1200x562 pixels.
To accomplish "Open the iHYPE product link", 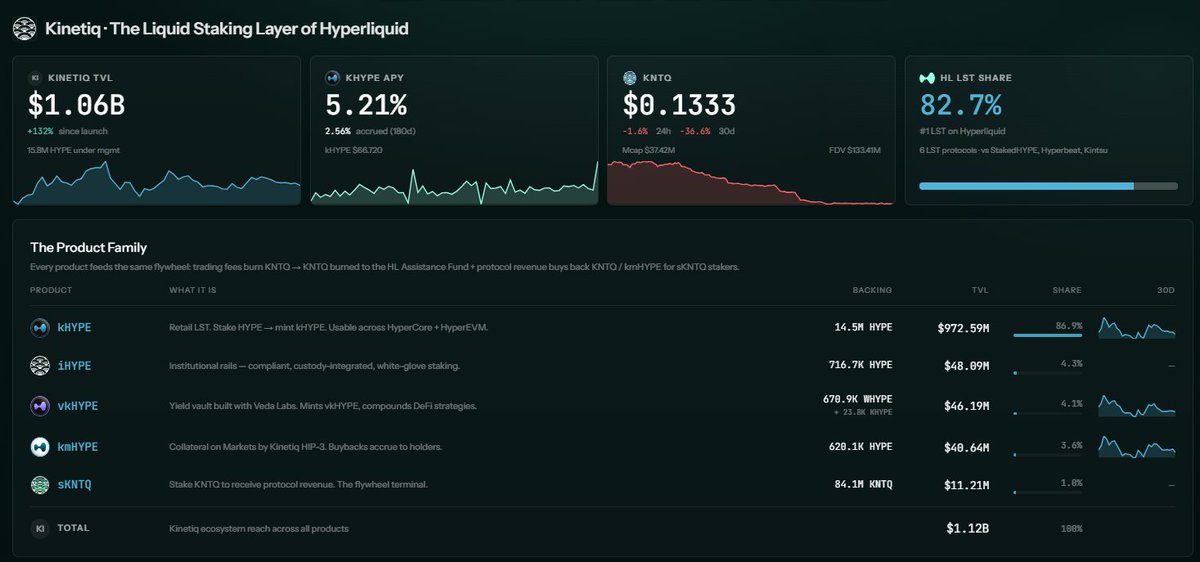I will pyautogui.click(x=75, y=366).
